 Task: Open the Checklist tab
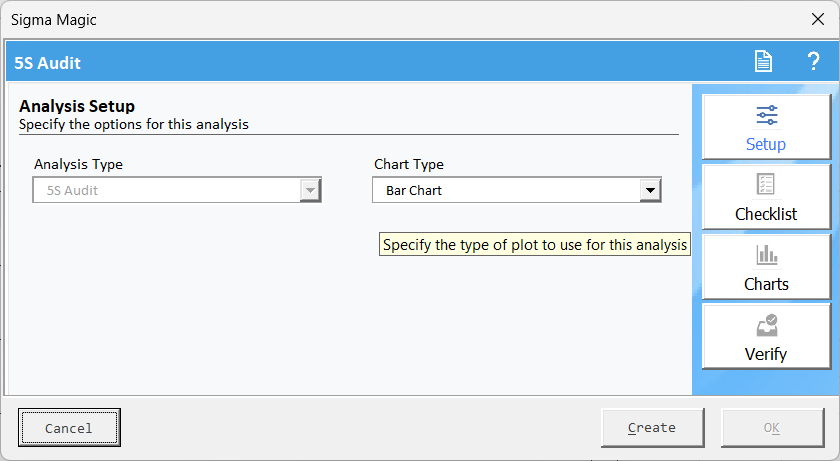[766, 197]
